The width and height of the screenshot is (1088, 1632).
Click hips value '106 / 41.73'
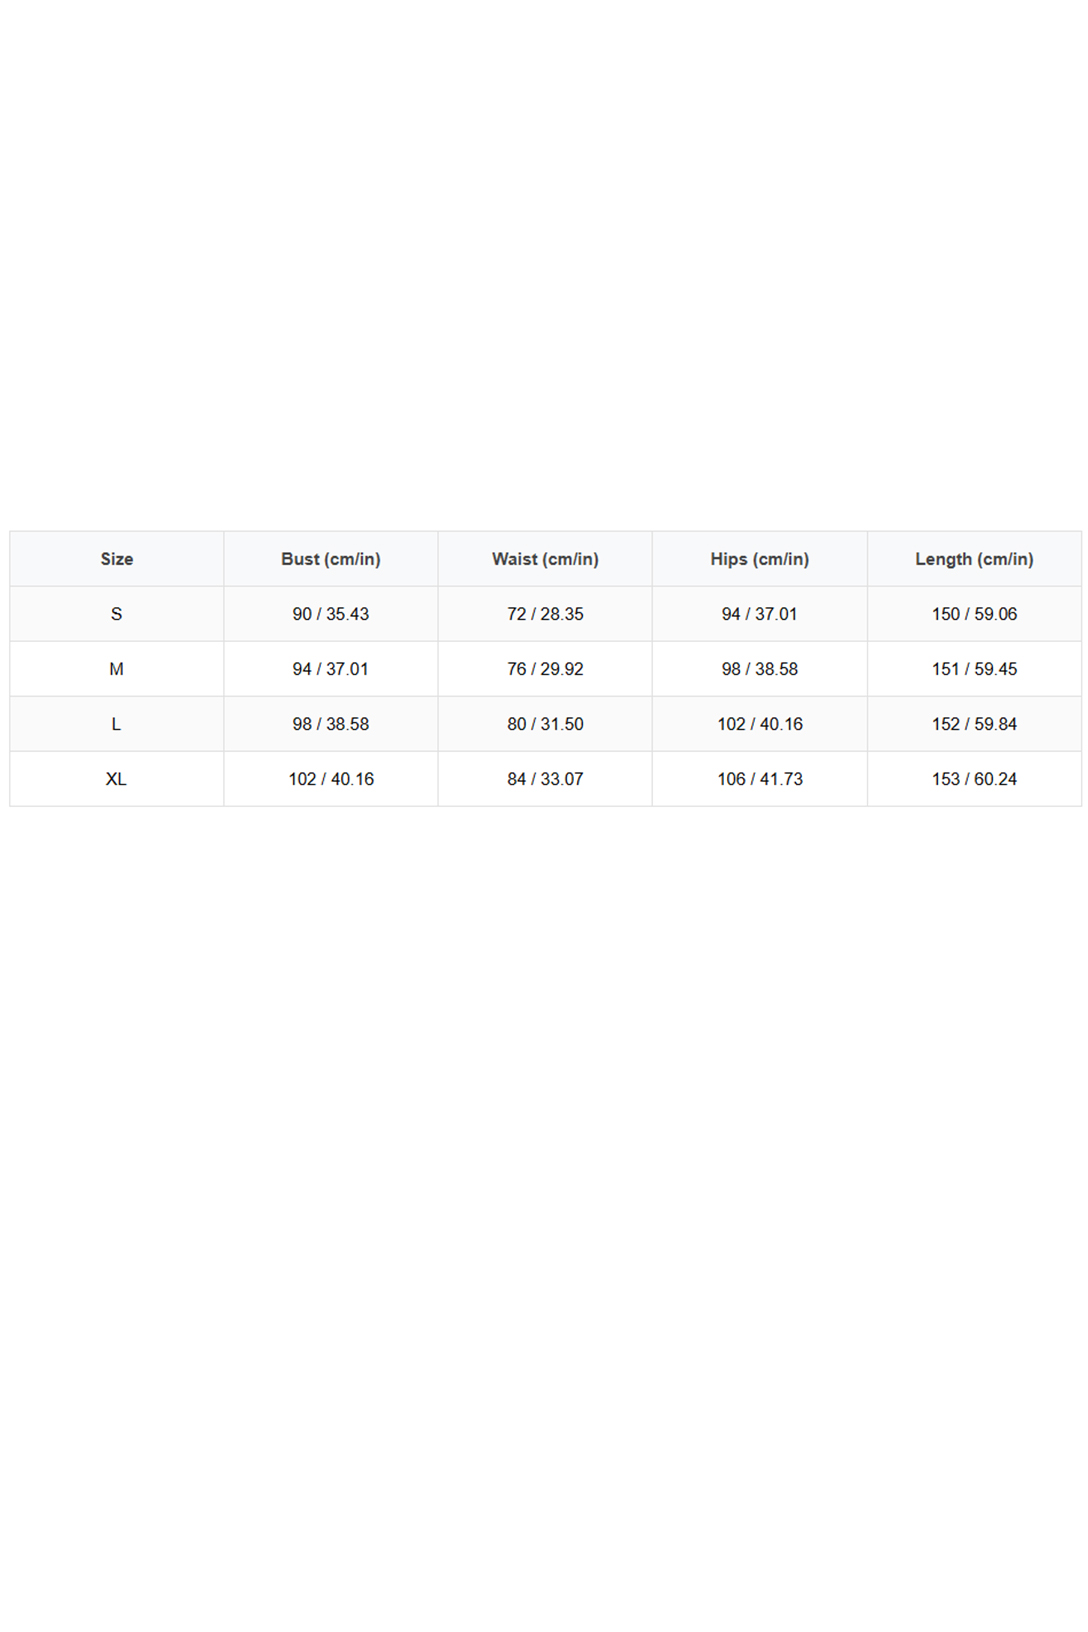click(x=760, y=779)
